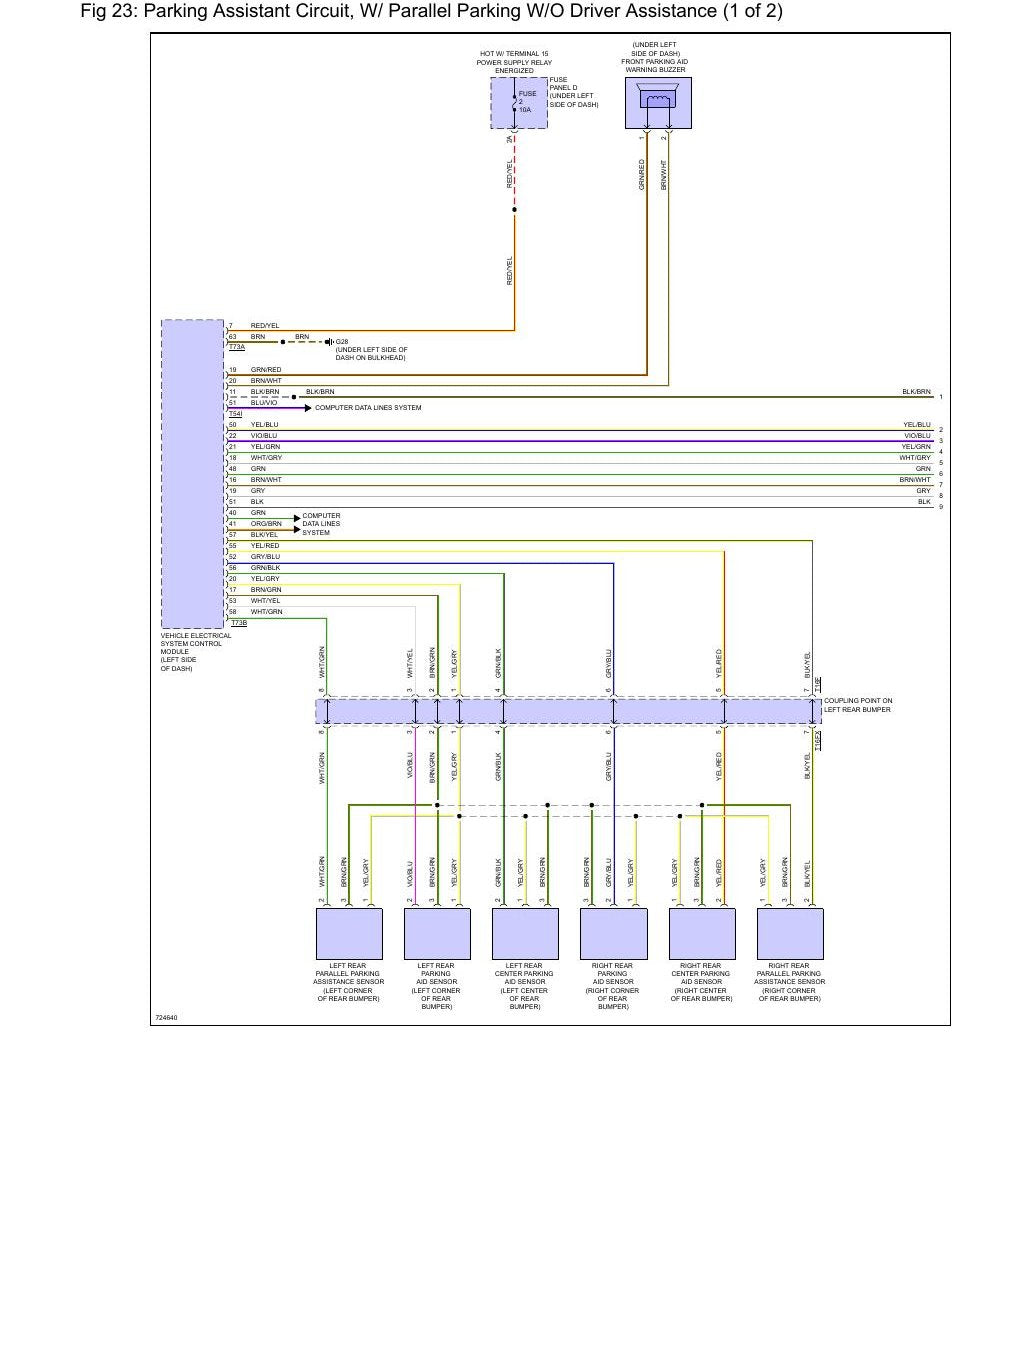1010x1368 pixels.
Task: Click the left rear center parking aid sensor box
Action: [x=525, y=934]
